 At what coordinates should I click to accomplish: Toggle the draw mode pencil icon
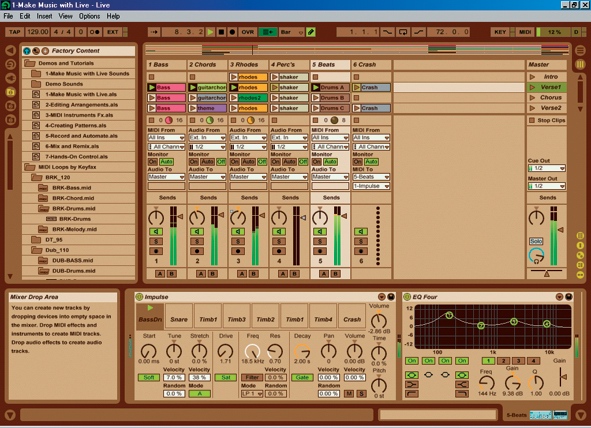pyautogui.click(x=311, y=32)
